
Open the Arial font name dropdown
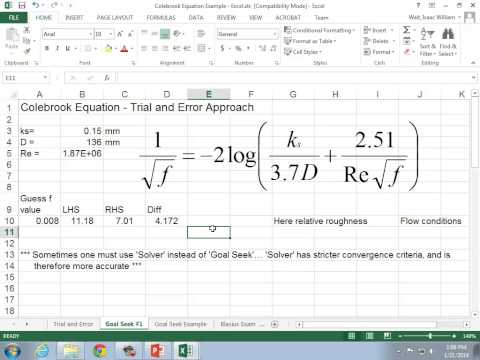coord(90,34)
